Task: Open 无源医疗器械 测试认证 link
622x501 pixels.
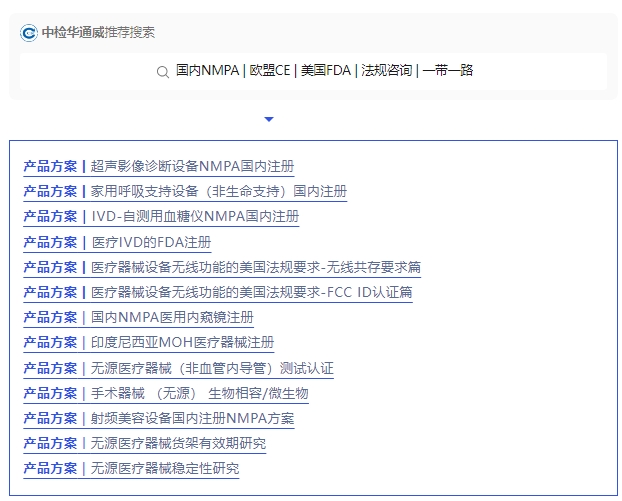Action: (x=212, y=368)
